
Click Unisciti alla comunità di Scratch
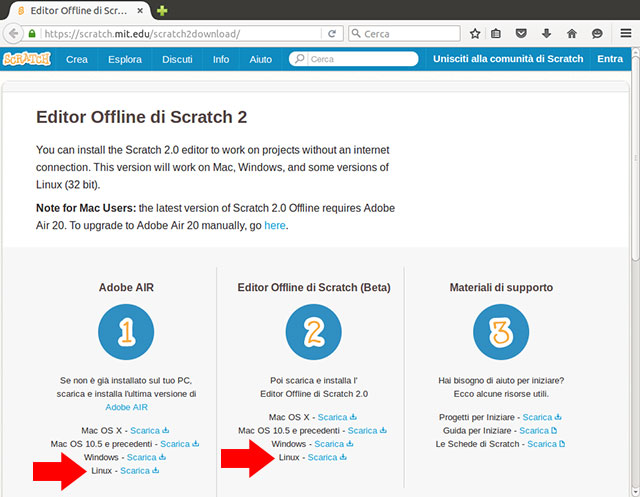[508, 59]
